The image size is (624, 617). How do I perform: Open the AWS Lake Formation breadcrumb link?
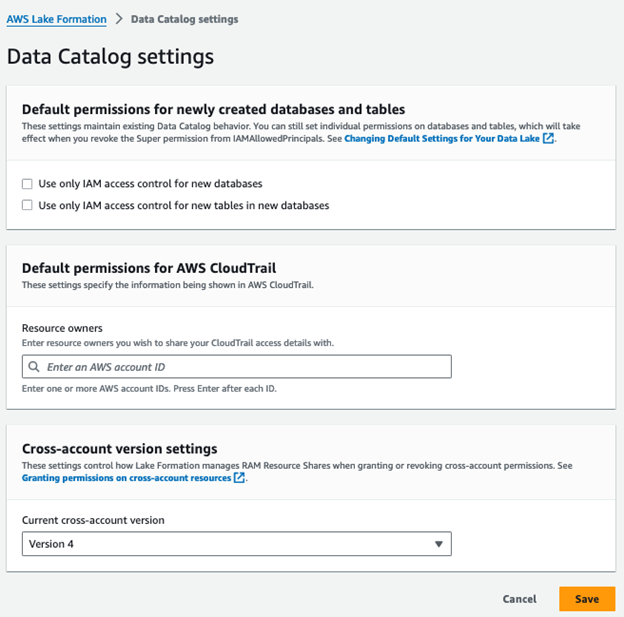coord(56,19)
